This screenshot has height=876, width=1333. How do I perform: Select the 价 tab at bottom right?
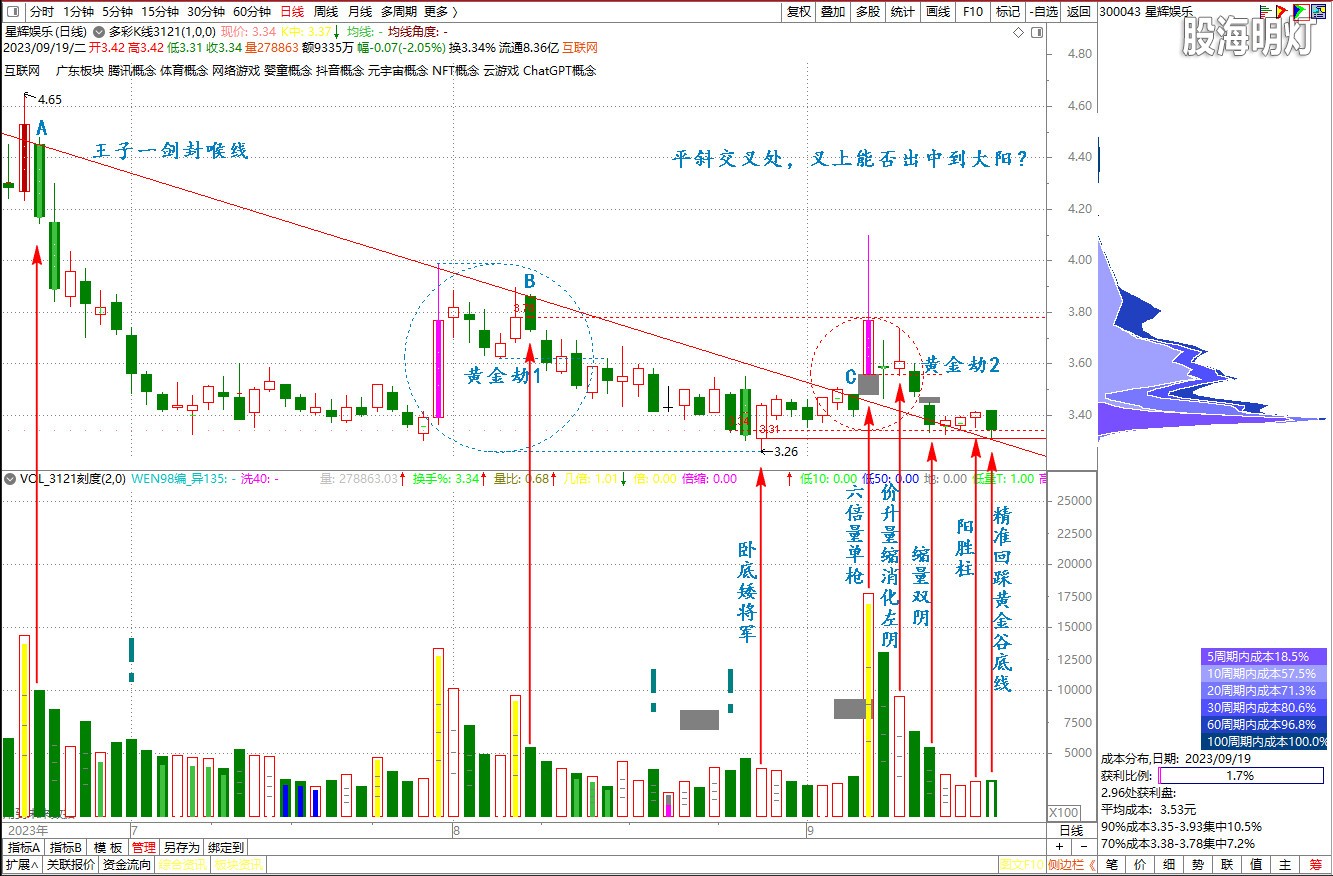(1141, 864)
